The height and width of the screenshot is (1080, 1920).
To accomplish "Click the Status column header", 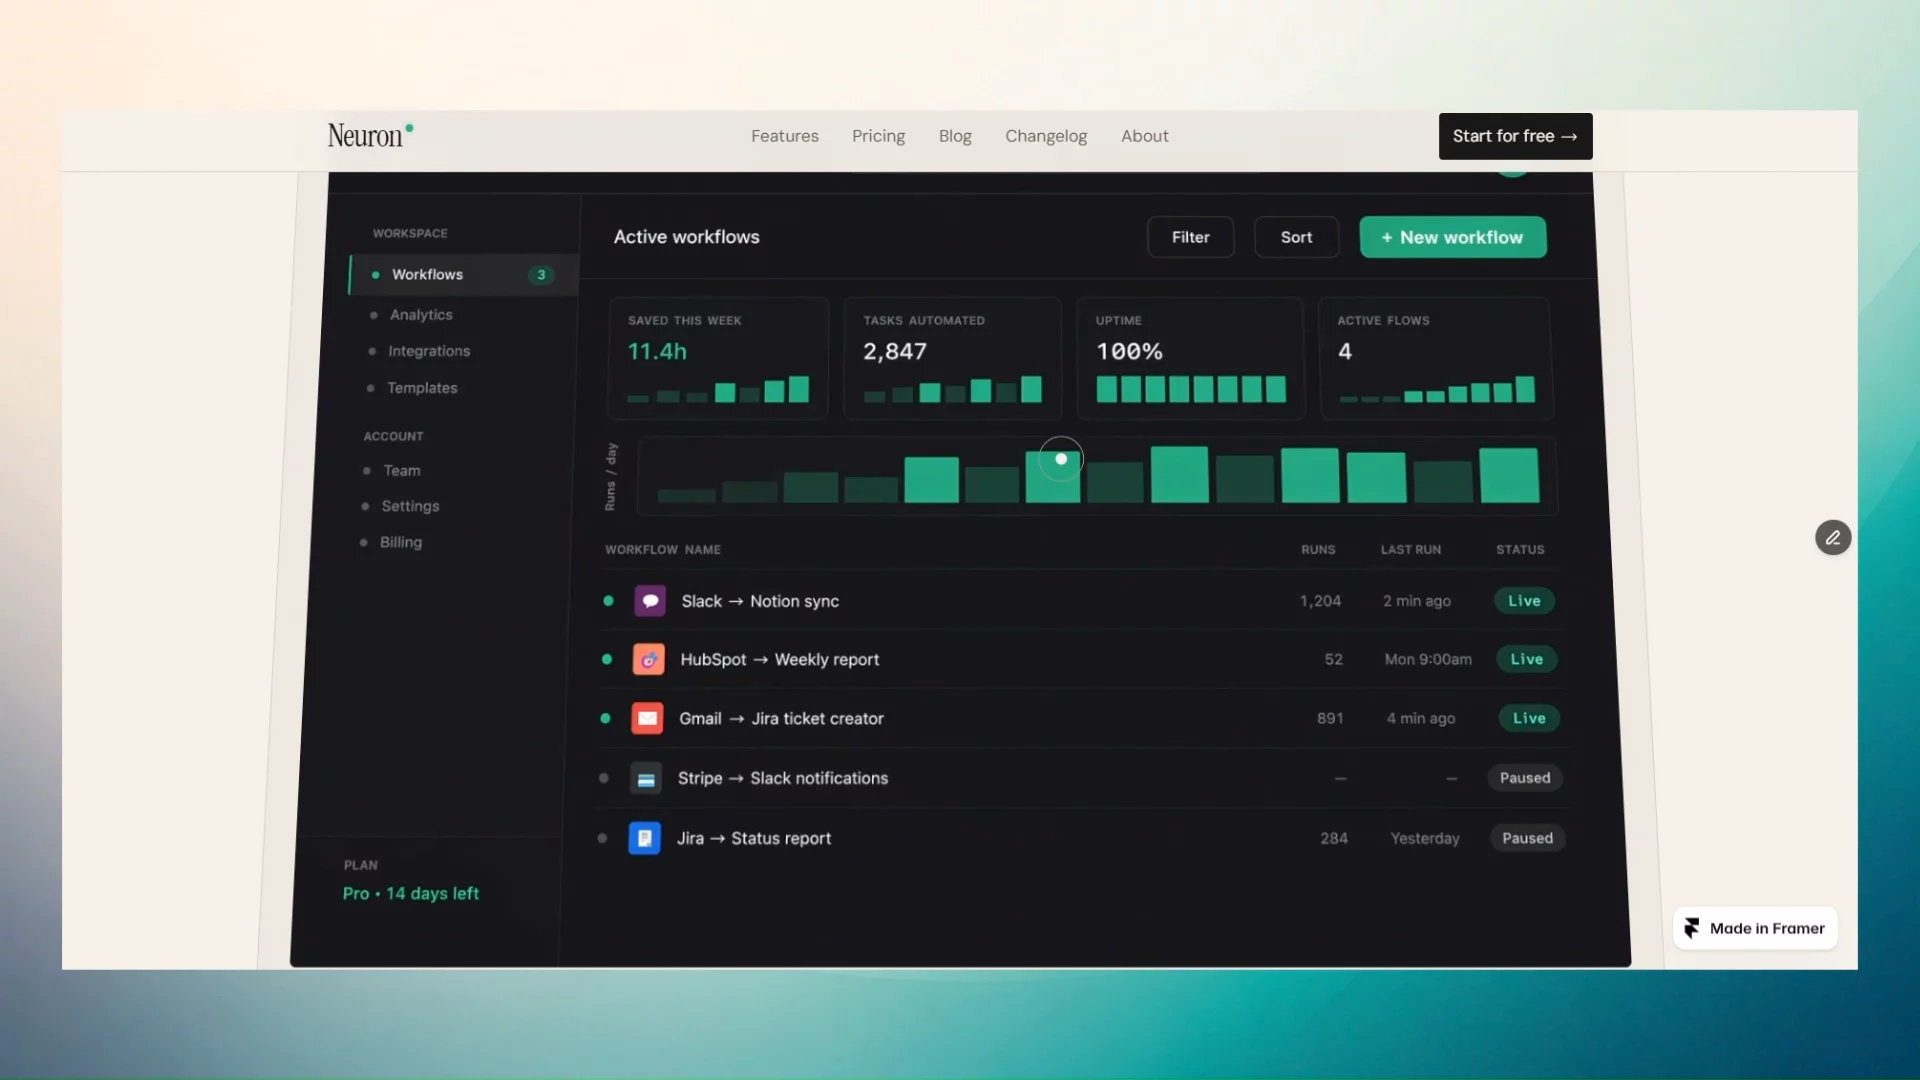I will 1520,550.
